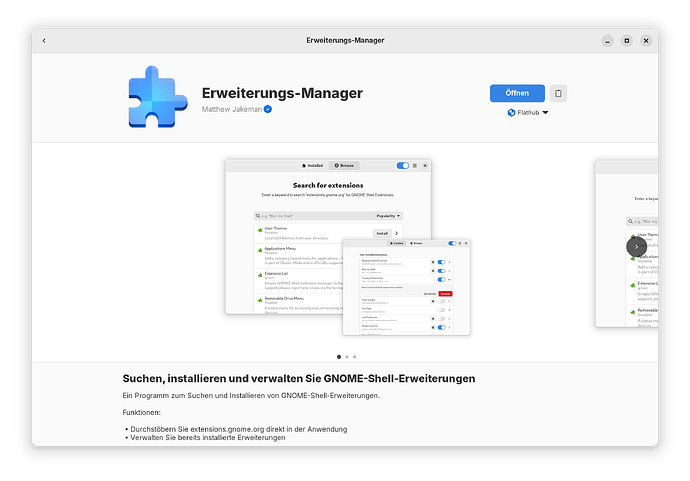Open the partially visible second screenshot

tap(627, 243)
